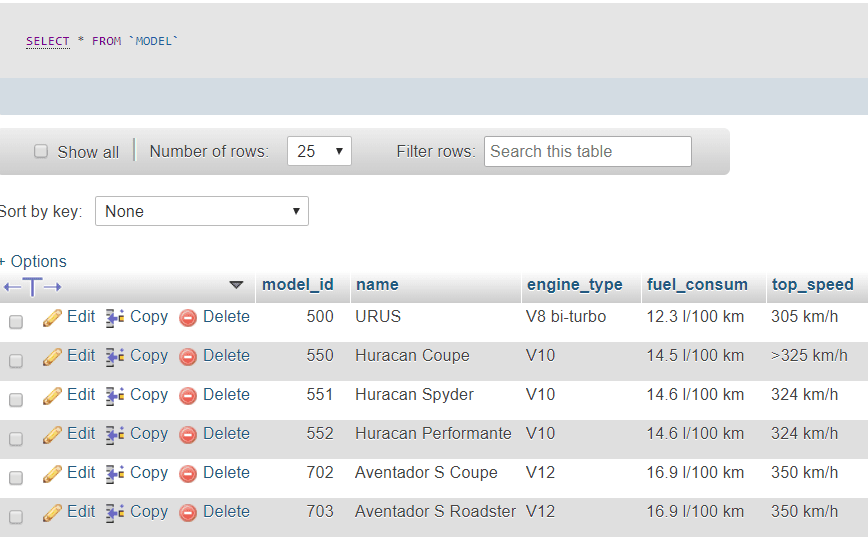Image resolution: width=868 pixels, height=546 pixels.
Task: Select the checkbox for the URUS row
Action: (16, 322)
